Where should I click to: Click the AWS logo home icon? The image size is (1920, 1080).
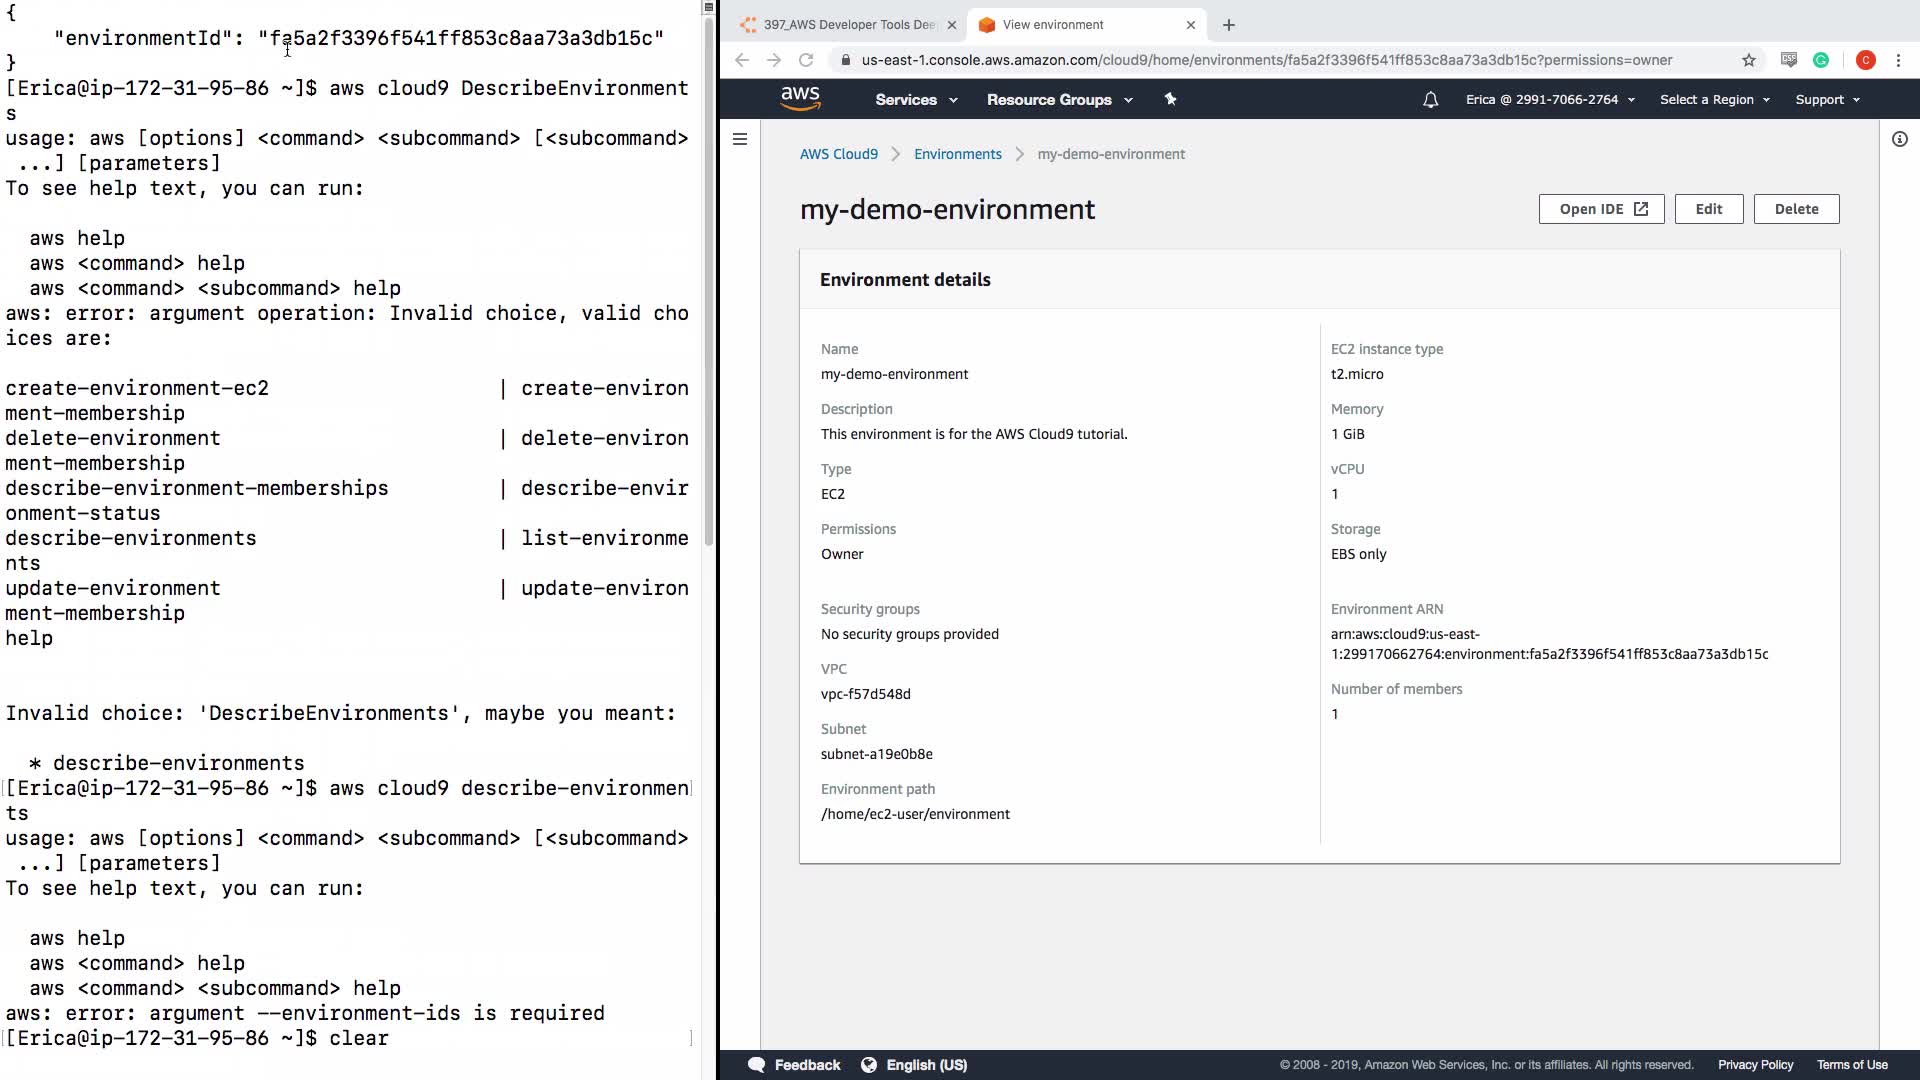pos(800,98)
